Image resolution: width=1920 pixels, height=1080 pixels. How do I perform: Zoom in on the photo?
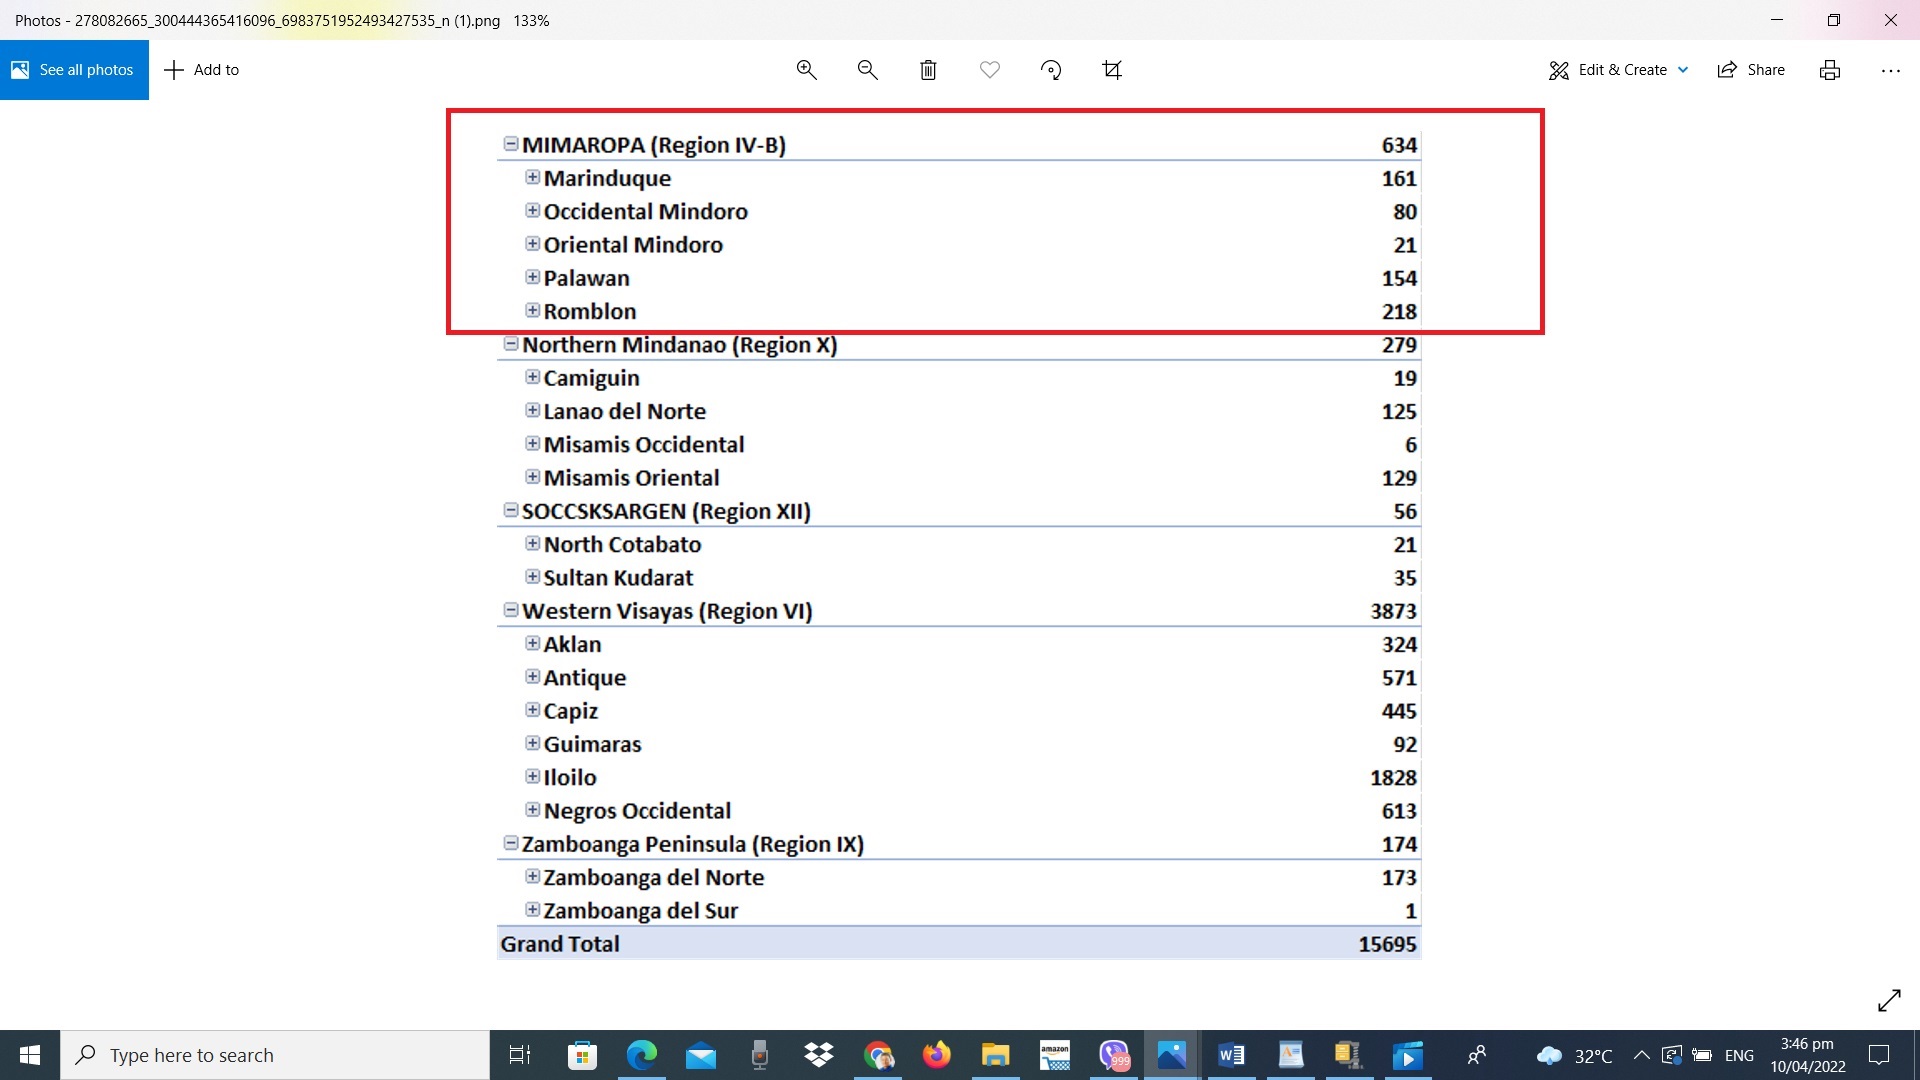coord(806,70)
